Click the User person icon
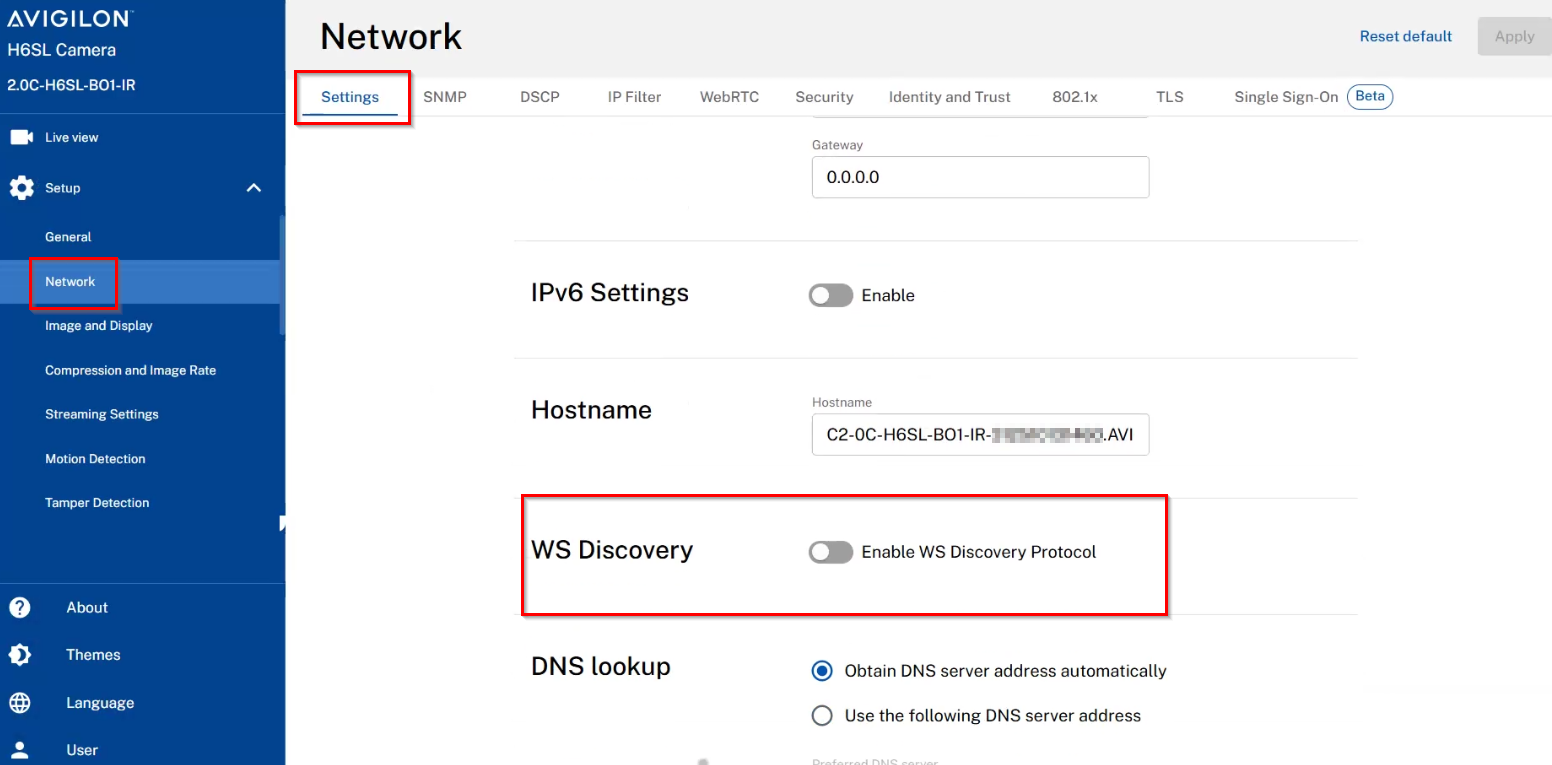 pos(19,750)
